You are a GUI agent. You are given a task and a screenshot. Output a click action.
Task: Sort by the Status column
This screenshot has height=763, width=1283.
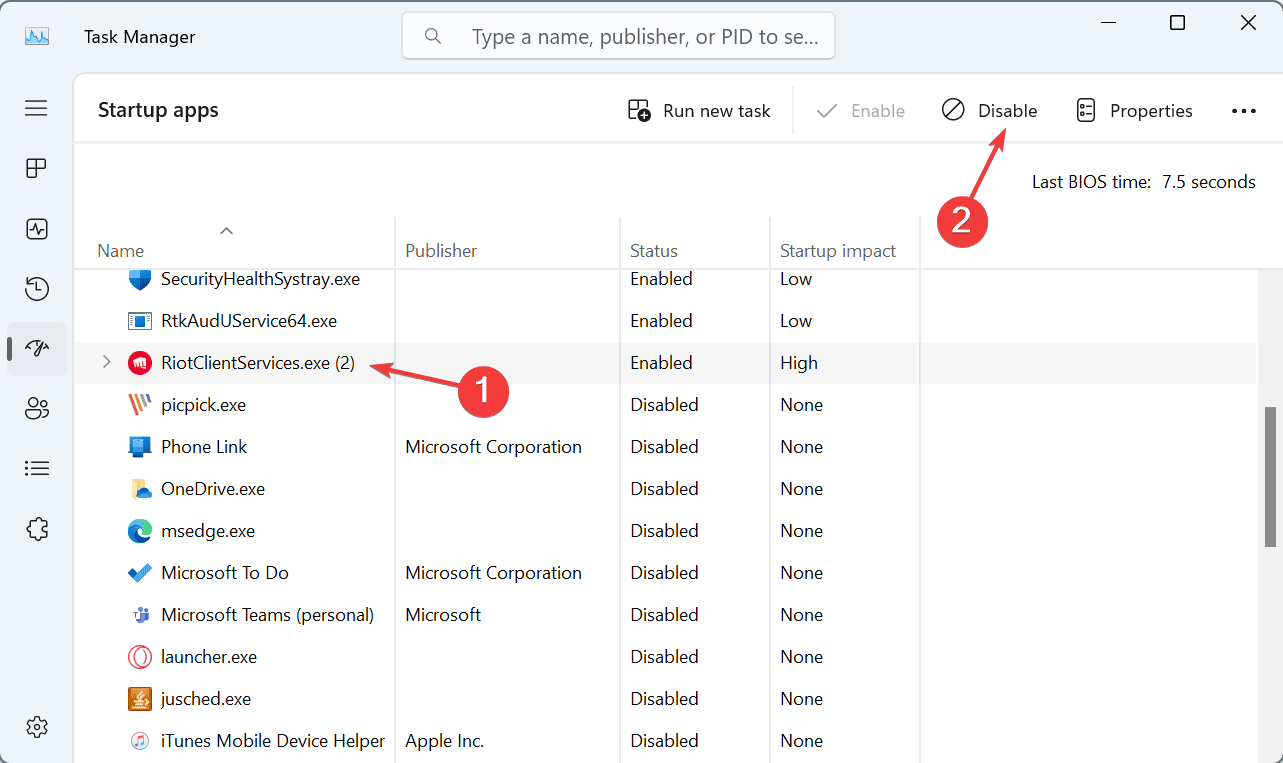tap(654, 251)
